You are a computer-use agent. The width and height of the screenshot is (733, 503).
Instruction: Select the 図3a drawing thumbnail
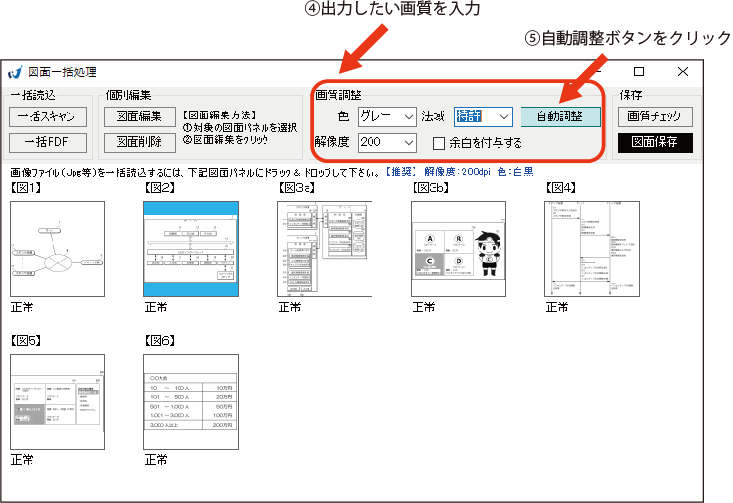pos(325,248)
